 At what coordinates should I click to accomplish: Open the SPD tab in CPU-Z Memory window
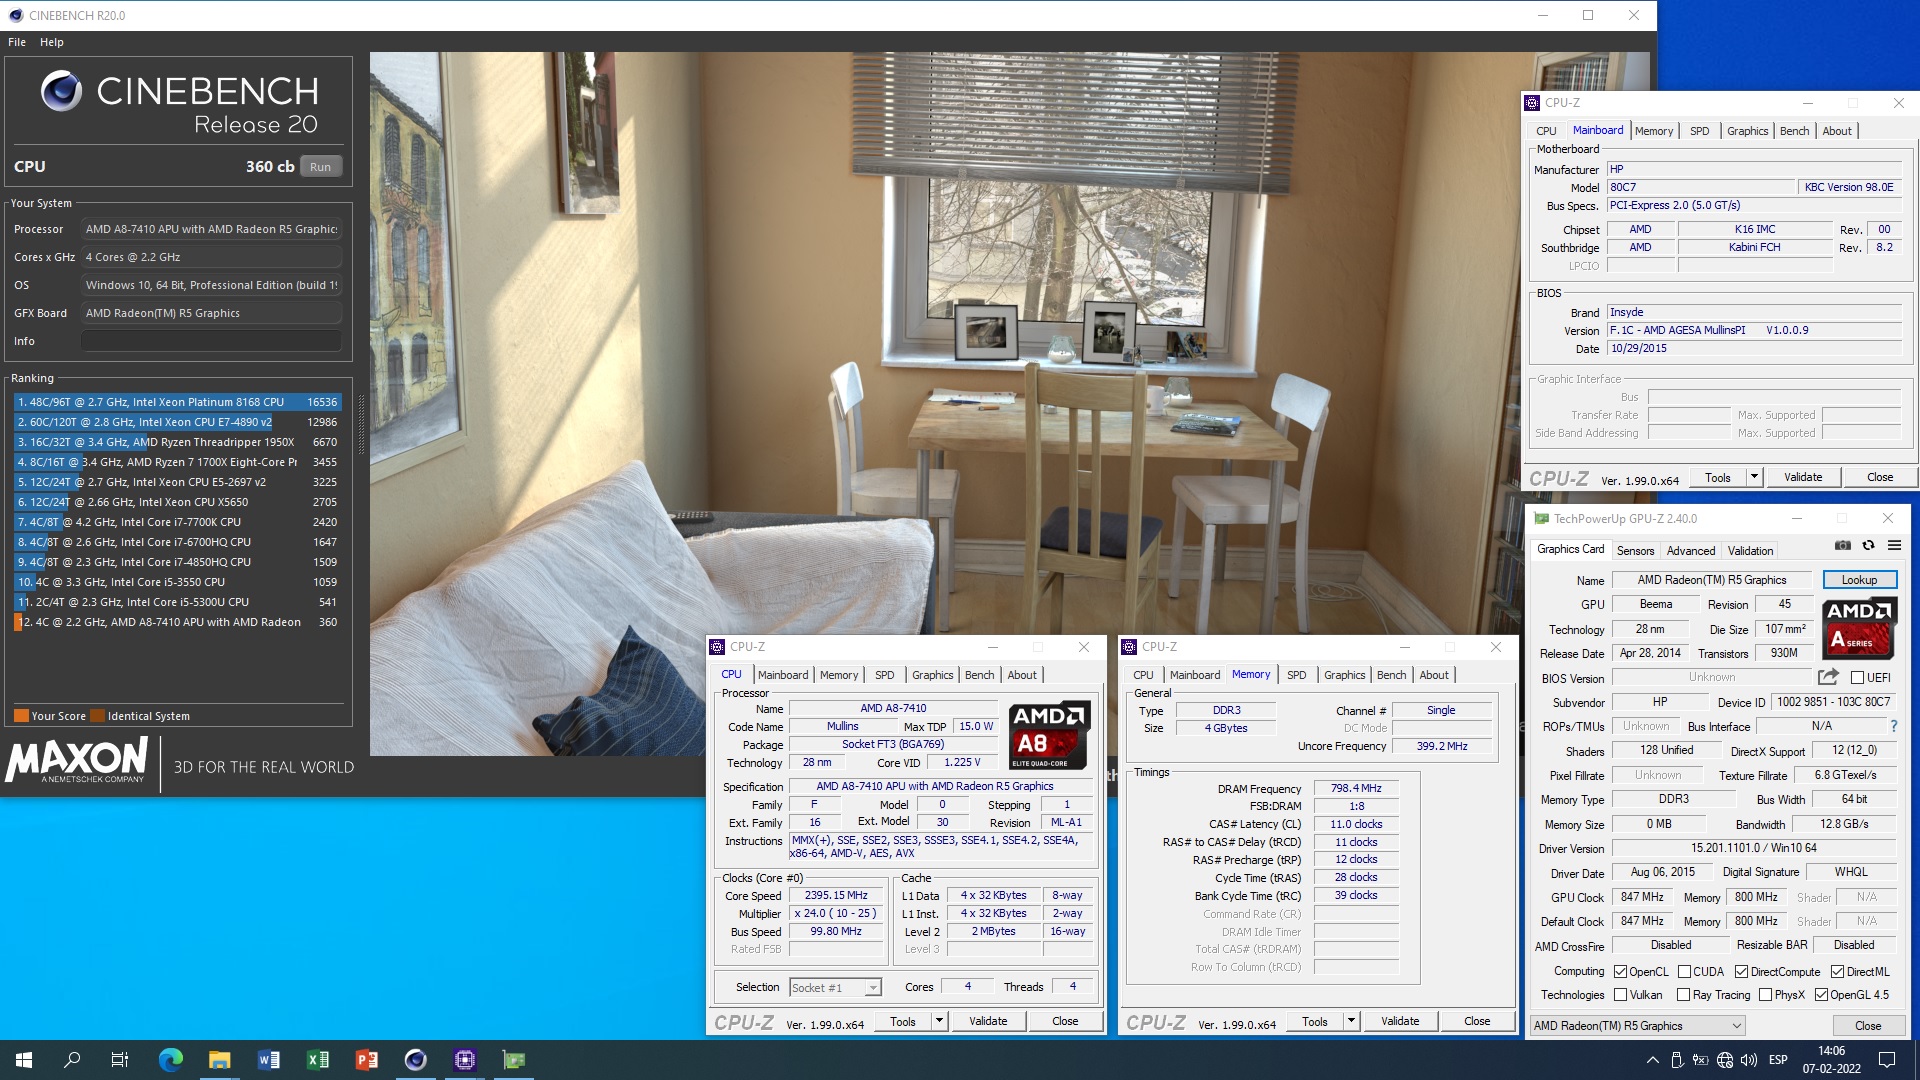(1296, 675)
